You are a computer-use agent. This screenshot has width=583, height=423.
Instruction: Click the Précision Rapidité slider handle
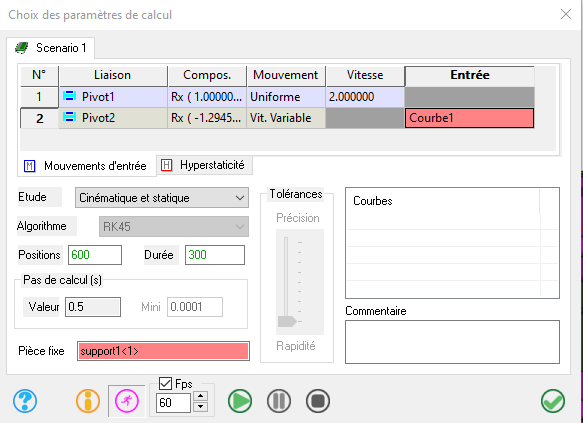click(x=287, y=321)
